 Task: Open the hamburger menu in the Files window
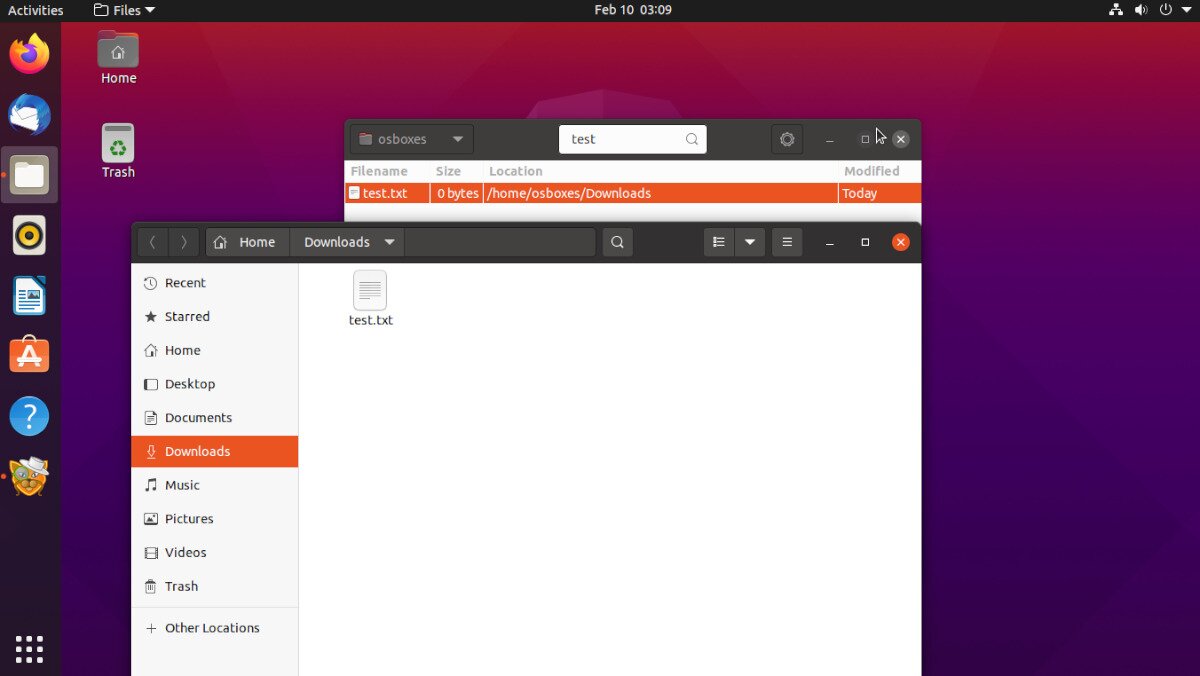coord(787,241)
